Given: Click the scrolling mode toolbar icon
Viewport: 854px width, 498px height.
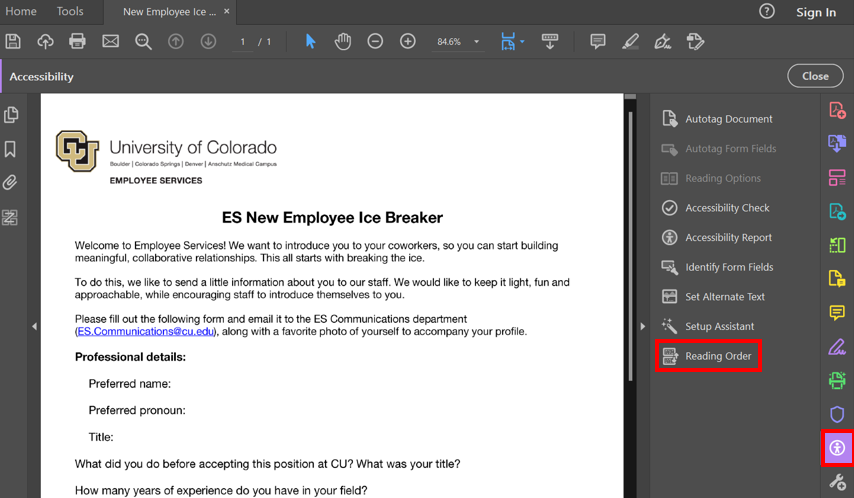Looking at the screenshot, I should pos(550,41).
